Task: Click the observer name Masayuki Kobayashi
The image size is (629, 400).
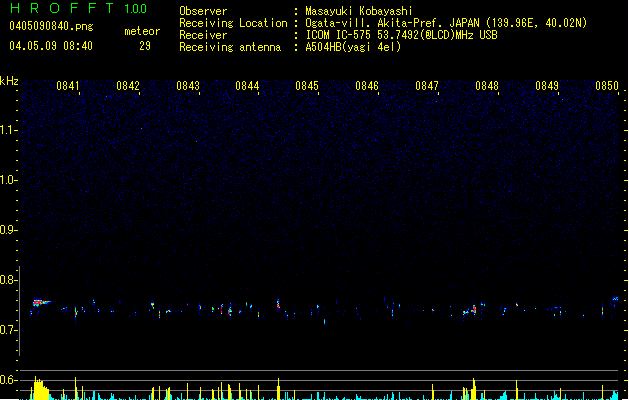Action: 359,11
